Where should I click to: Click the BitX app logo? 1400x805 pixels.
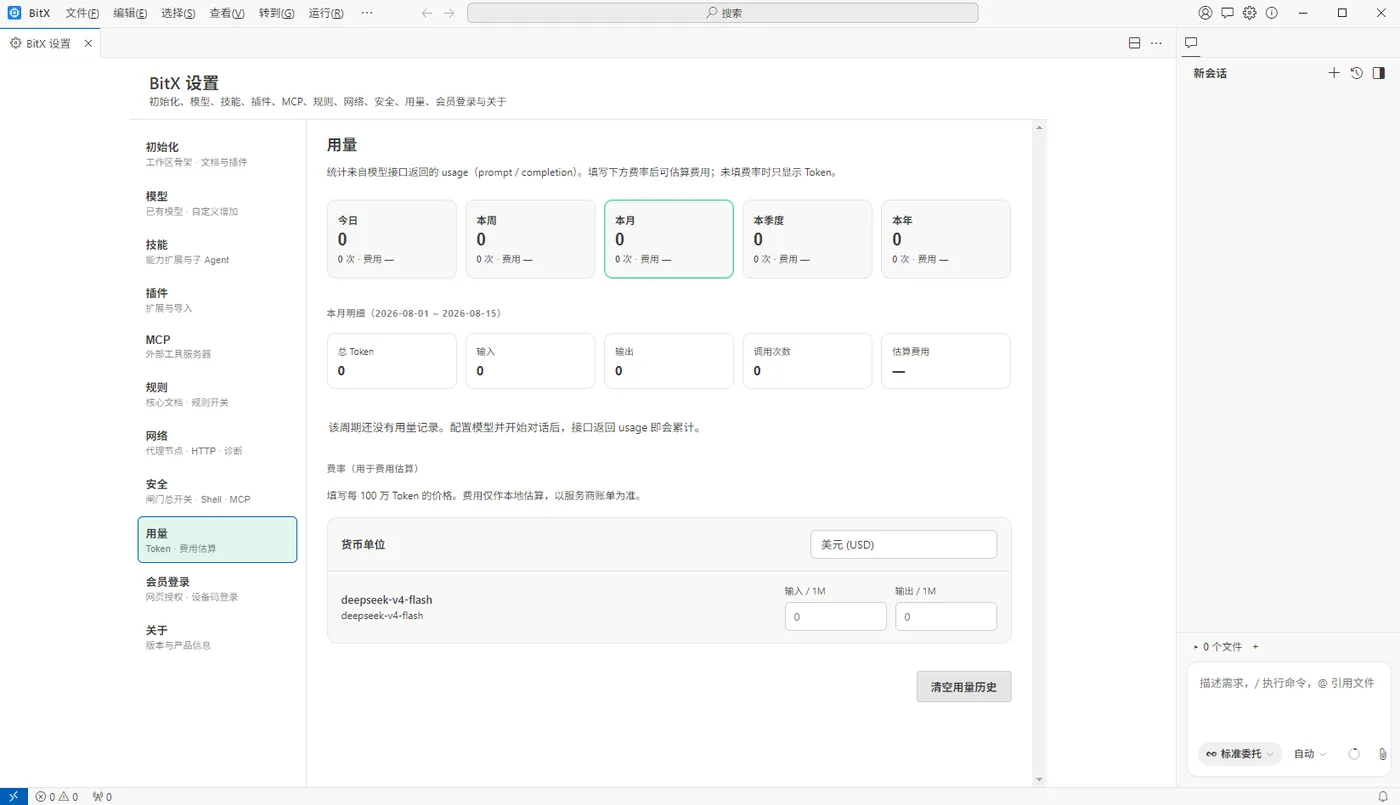tap(14, 13)
